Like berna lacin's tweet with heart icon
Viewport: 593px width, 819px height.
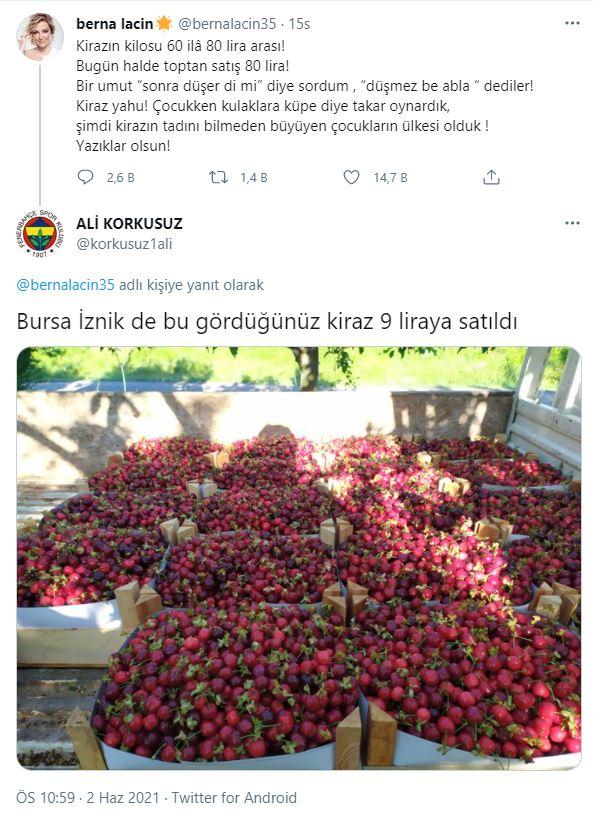click(351, 178)
